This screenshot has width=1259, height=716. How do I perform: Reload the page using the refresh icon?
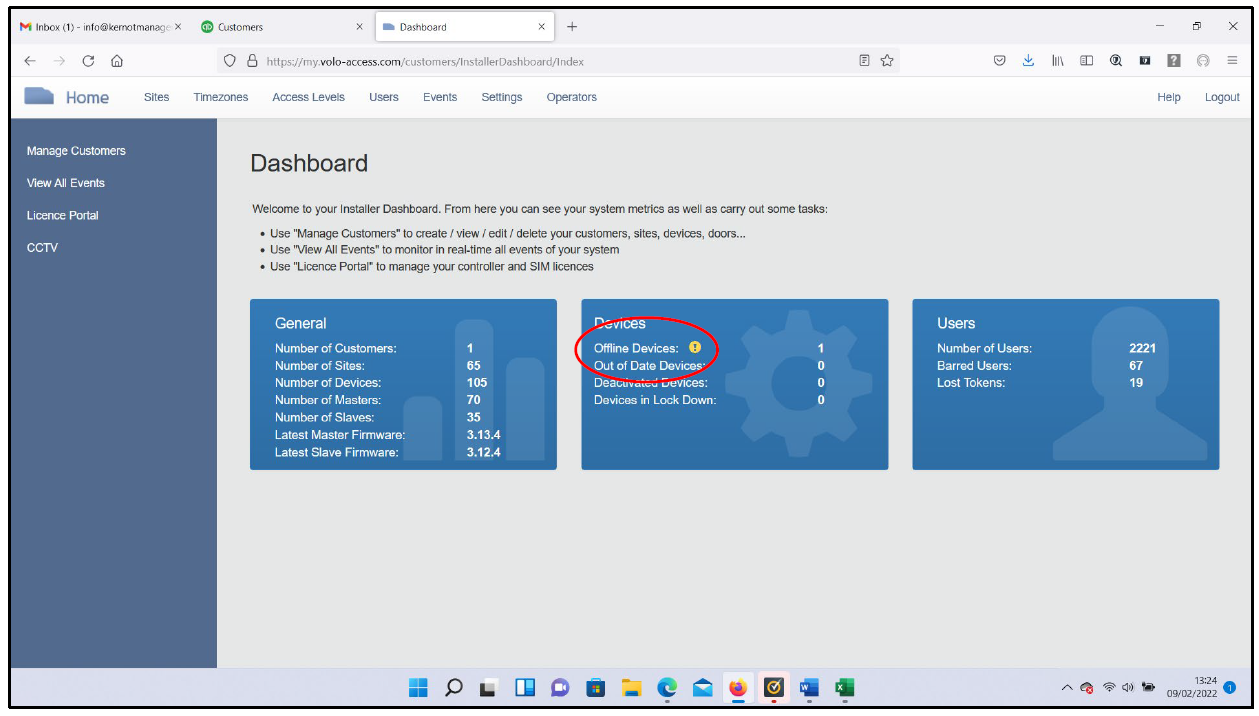pos(88,60)
